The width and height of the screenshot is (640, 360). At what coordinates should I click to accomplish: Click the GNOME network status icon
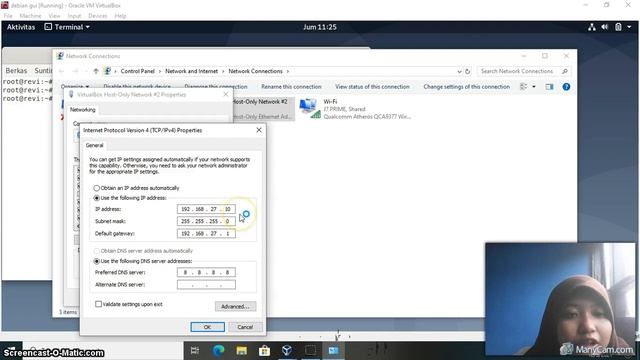point(592,27)
